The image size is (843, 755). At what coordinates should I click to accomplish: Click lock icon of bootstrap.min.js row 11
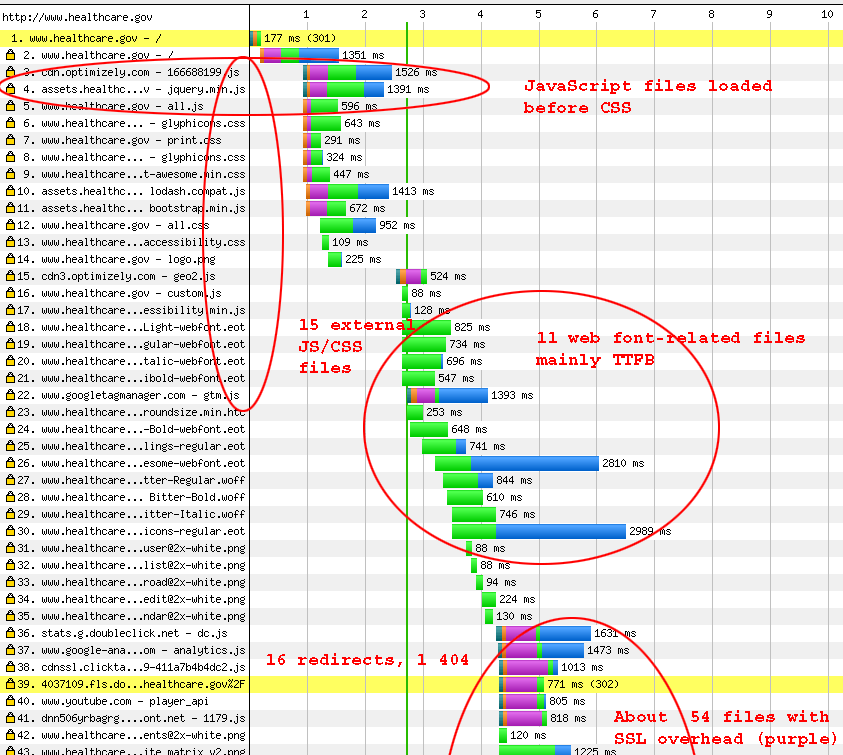click(x=10, y=208)
